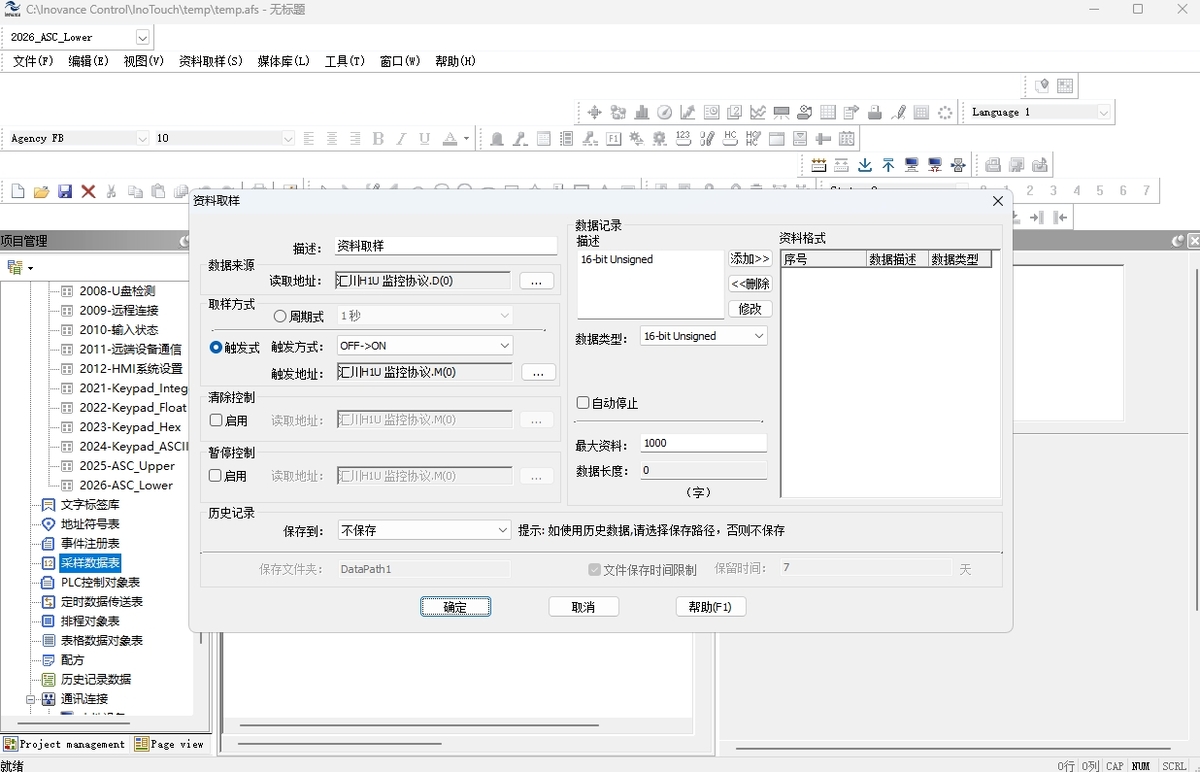This screenshot has width=1200, height=772.
Task: Open the 工具(T) menu
Action: coord(345,61)
